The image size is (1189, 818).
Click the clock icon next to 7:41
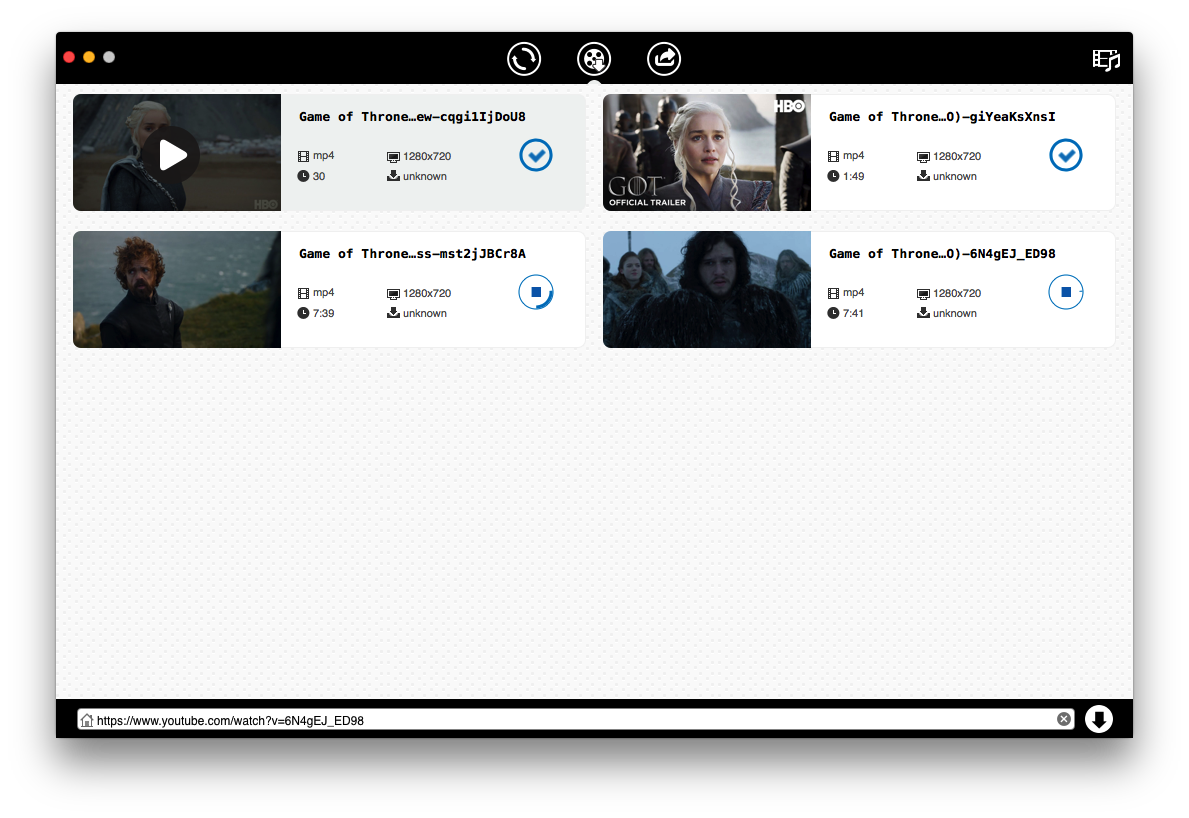click(x=833, y=313)
